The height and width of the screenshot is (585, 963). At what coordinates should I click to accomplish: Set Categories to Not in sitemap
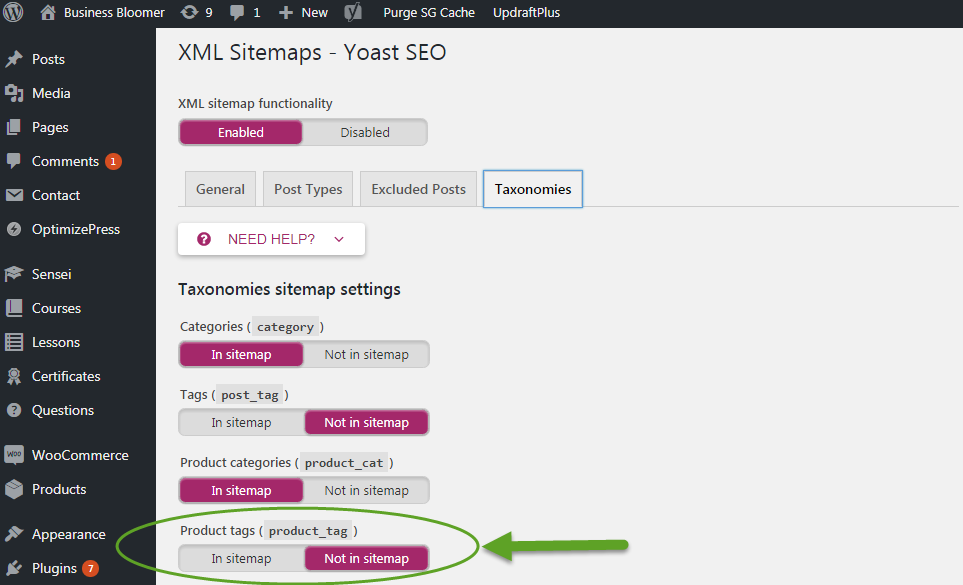[x=366, y=354]
